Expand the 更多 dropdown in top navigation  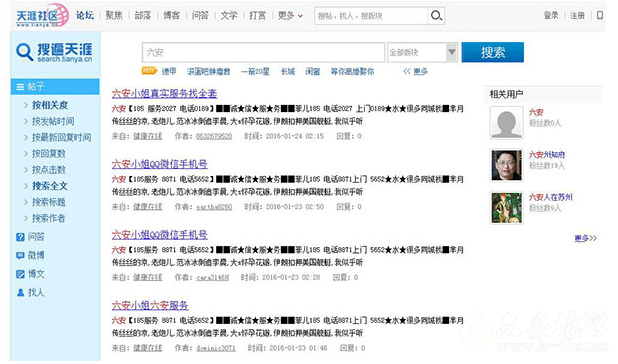pyautogui.click(x=290, y=16)
